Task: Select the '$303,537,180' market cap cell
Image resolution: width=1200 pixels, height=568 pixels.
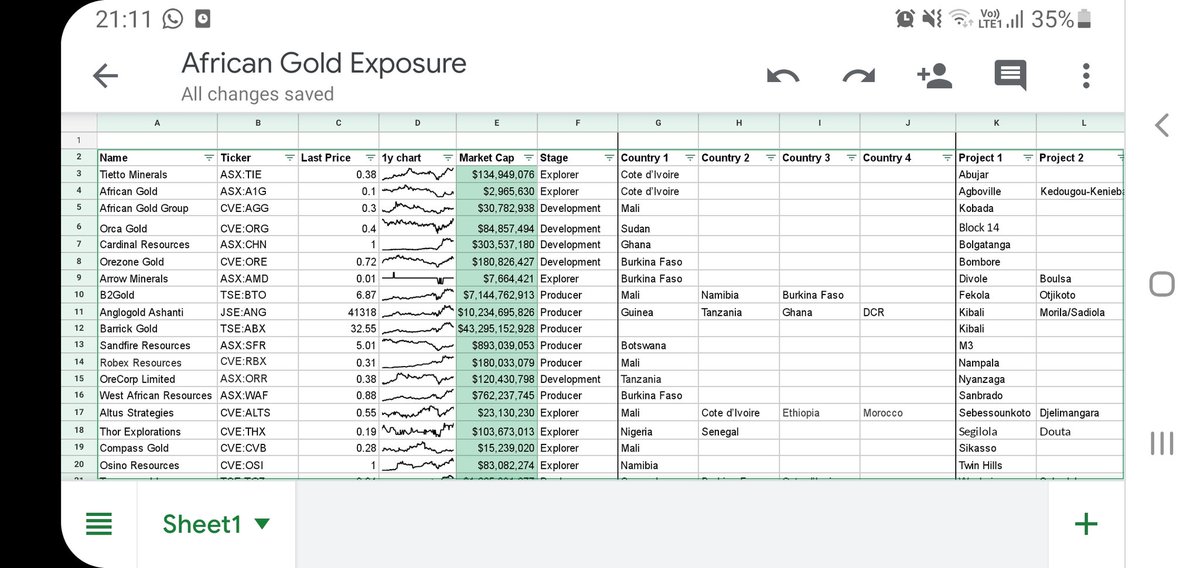Action: coord(497,245)
